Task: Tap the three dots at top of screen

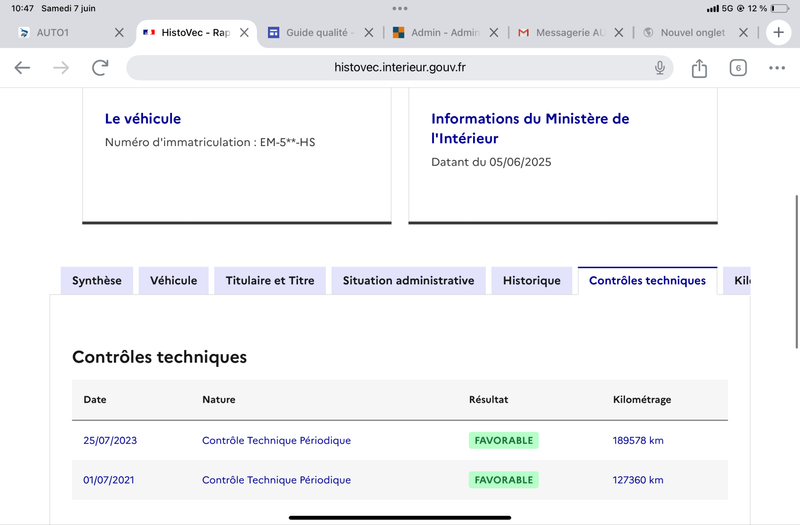Action: pyautogui.click(x=399, y=8)
